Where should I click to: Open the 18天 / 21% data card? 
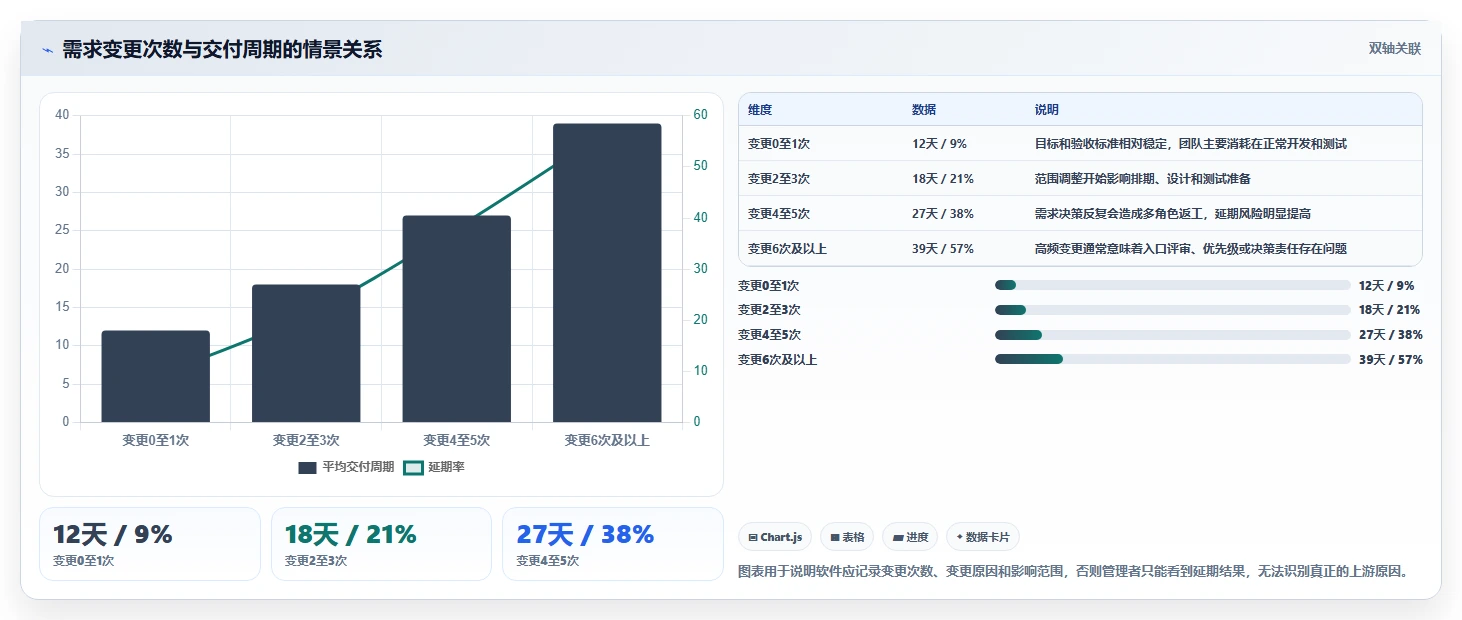pos(381,544)
